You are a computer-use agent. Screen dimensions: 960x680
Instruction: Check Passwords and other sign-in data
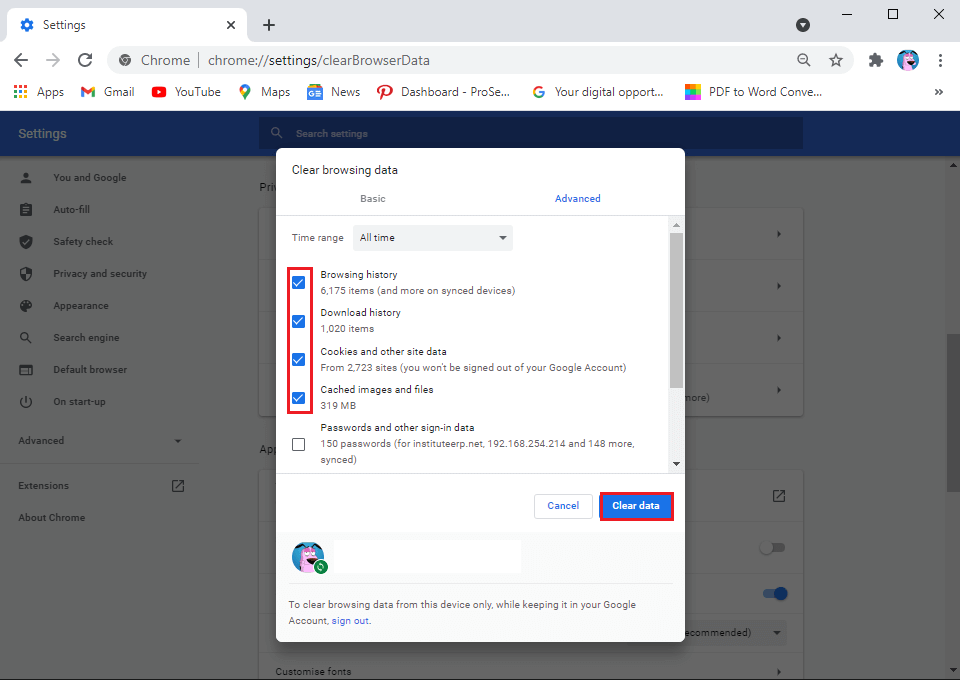point(298,444)
